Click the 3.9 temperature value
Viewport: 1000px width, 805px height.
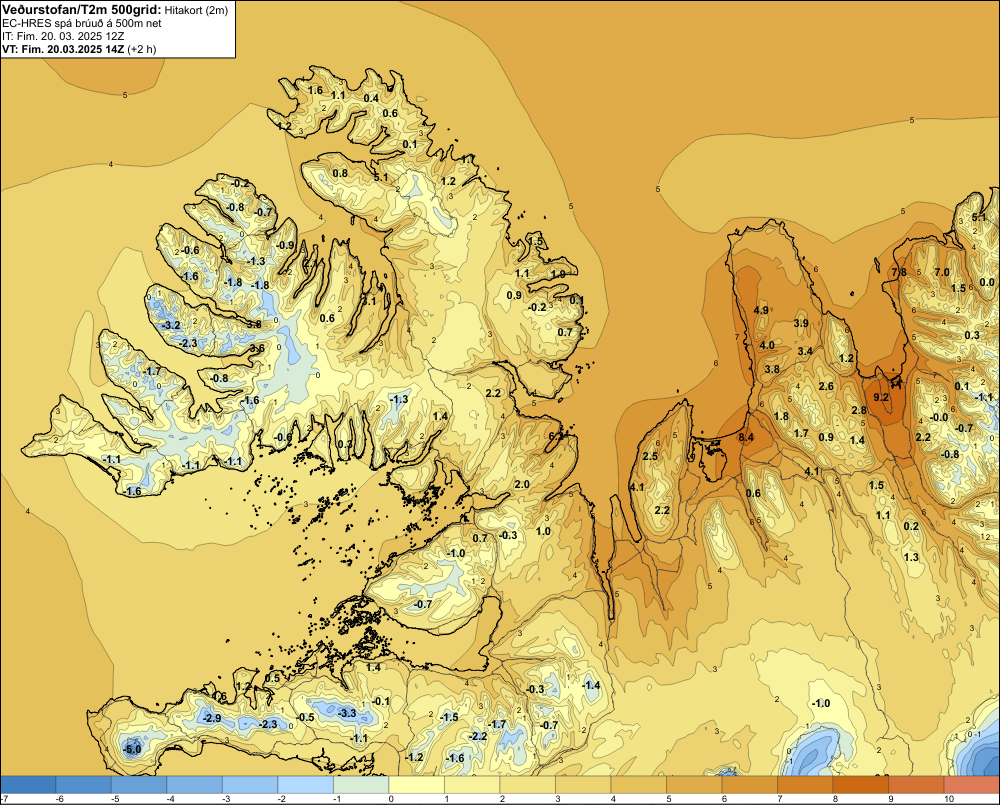tap(801, 323)
